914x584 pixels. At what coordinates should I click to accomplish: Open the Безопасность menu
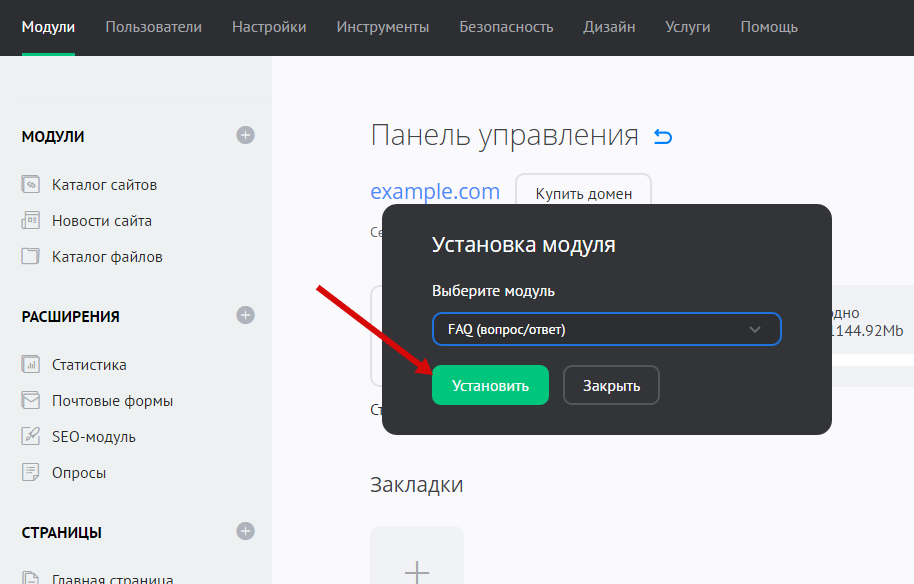coord(506,27)
